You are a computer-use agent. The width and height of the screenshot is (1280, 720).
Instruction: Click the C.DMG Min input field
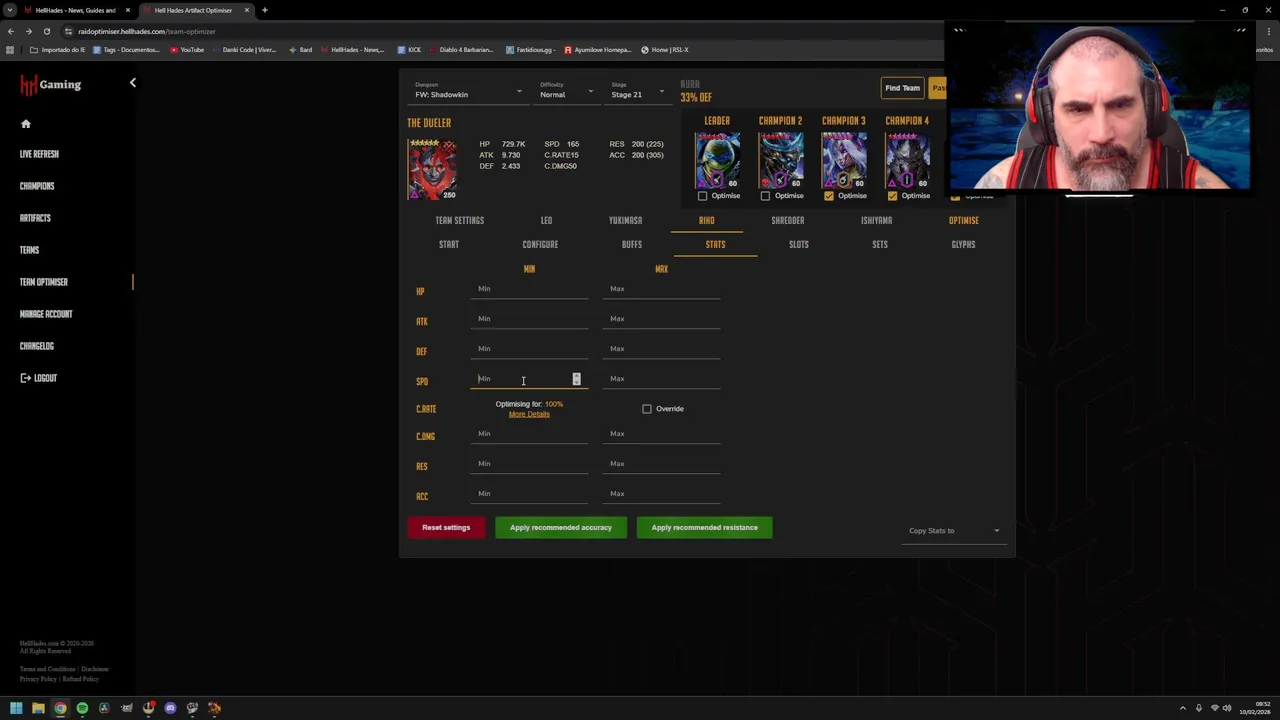[529, 434]
